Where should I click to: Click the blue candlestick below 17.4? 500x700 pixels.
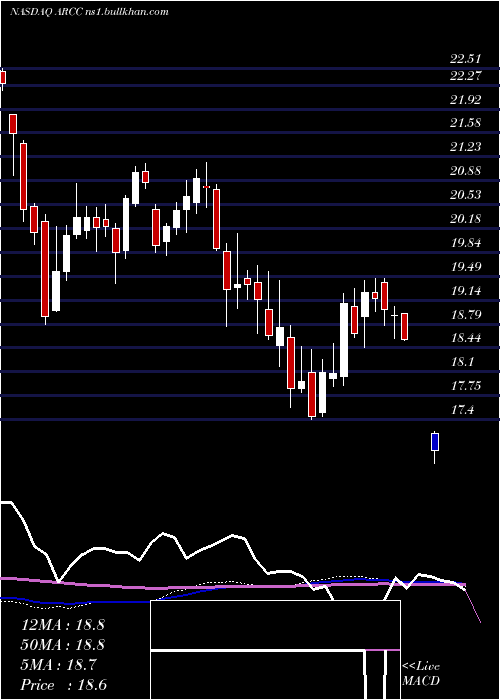(x=434, y=447)
